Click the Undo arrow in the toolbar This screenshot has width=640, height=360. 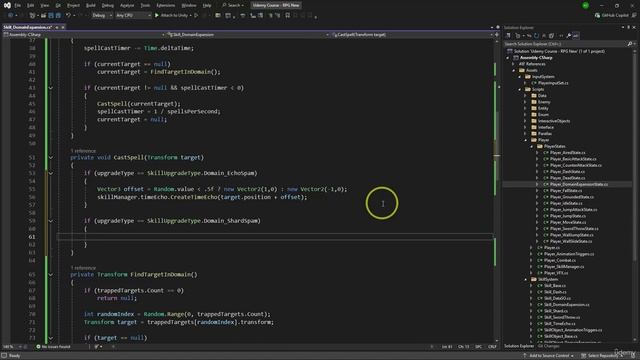pos(68,16)
